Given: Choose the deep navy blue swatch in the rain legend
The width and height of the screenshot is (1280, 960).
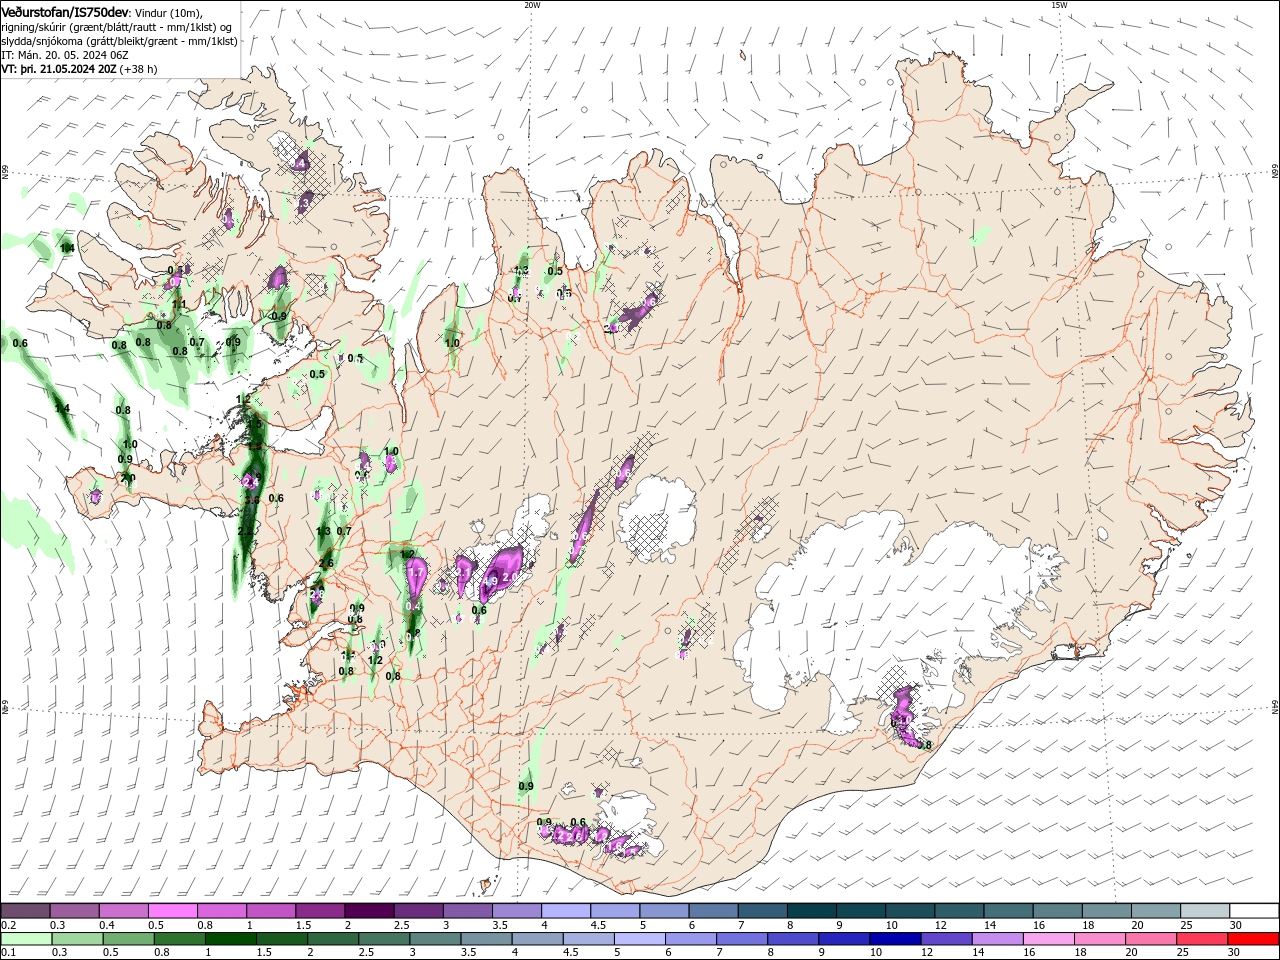Looking at the screenshot, I should pos(894,939).
